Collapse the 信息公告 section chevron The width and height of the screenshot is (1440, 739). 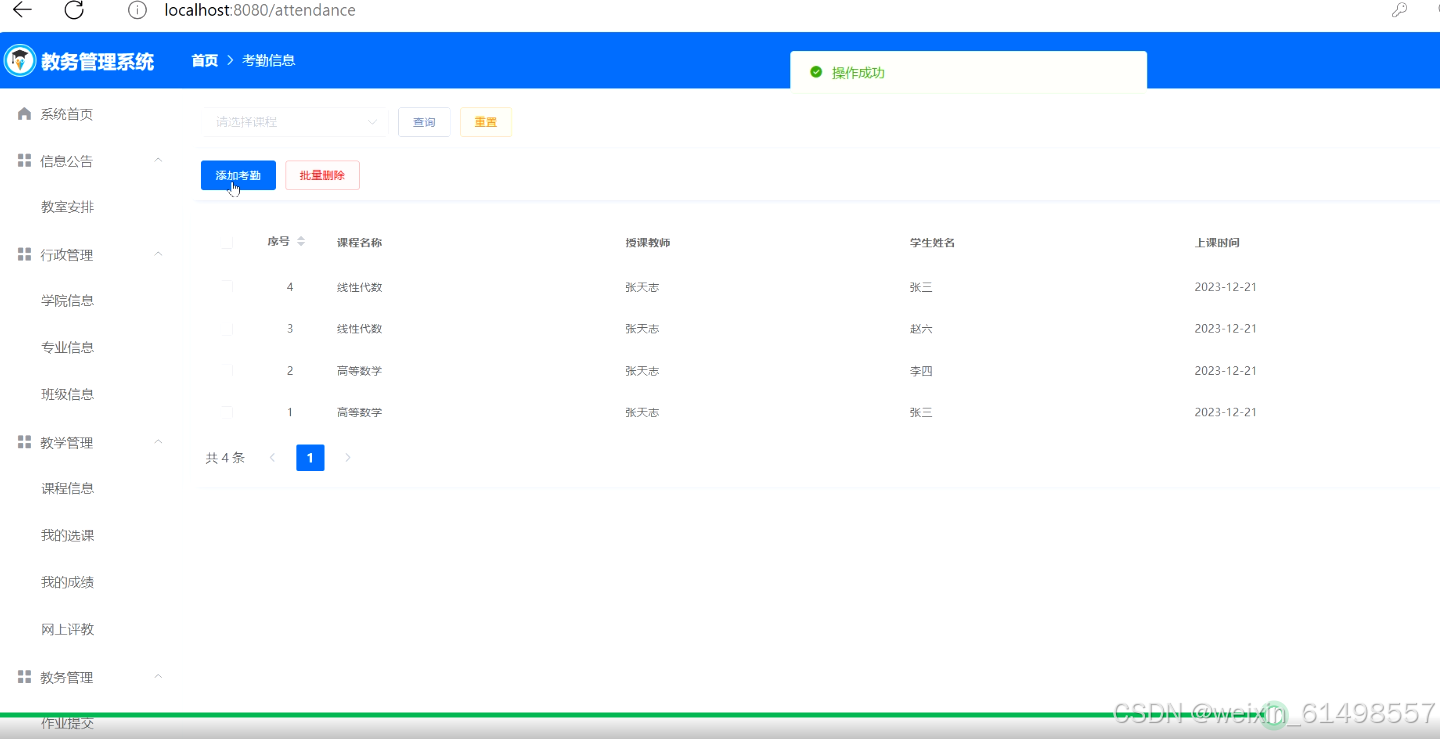(158, 159)
